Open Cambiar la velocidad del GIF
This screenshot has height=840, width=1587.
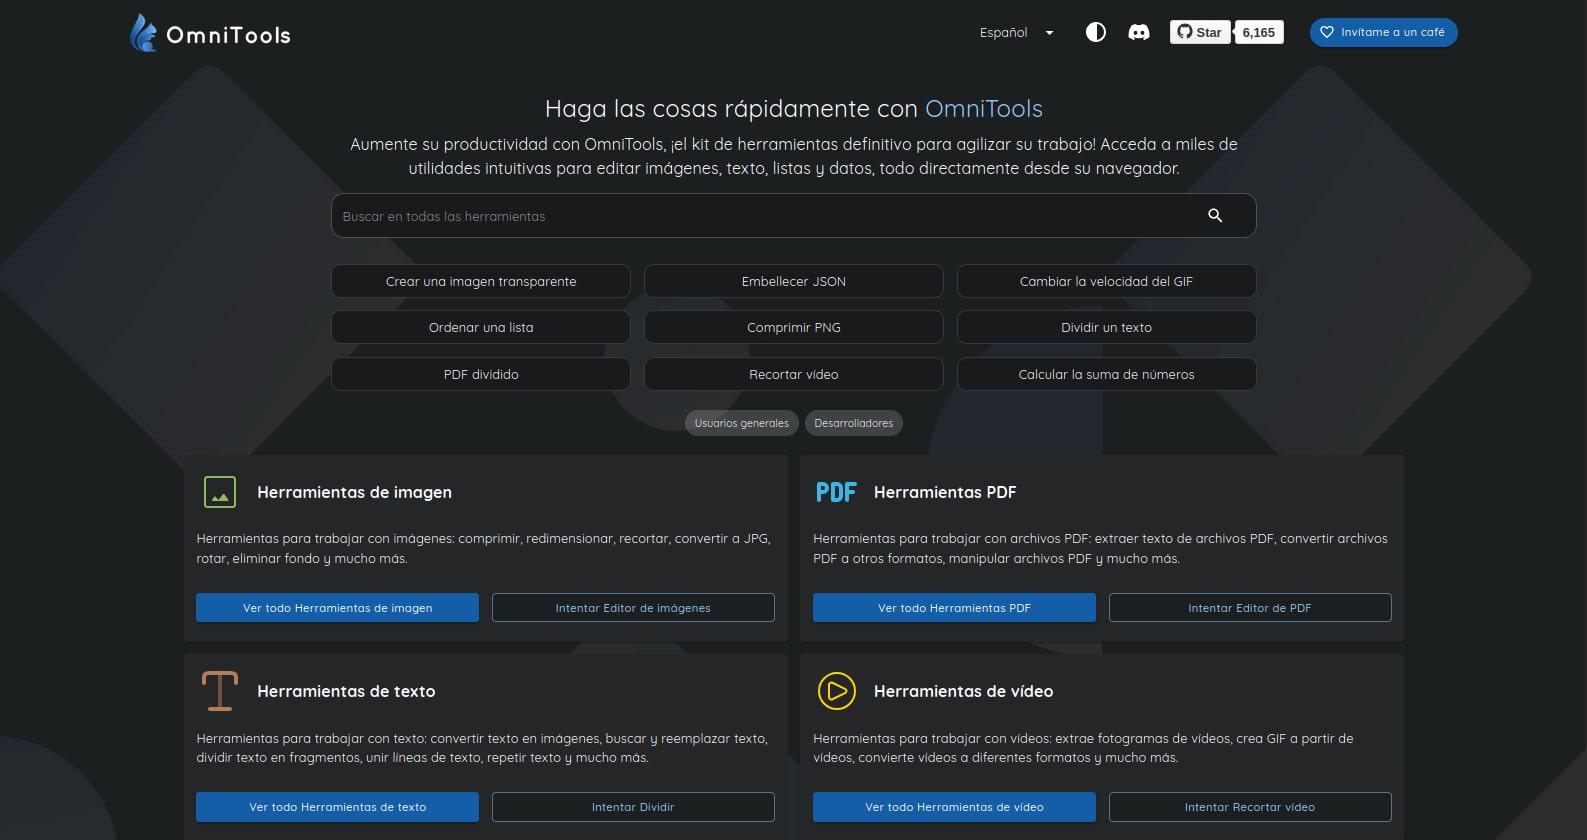1106,281
